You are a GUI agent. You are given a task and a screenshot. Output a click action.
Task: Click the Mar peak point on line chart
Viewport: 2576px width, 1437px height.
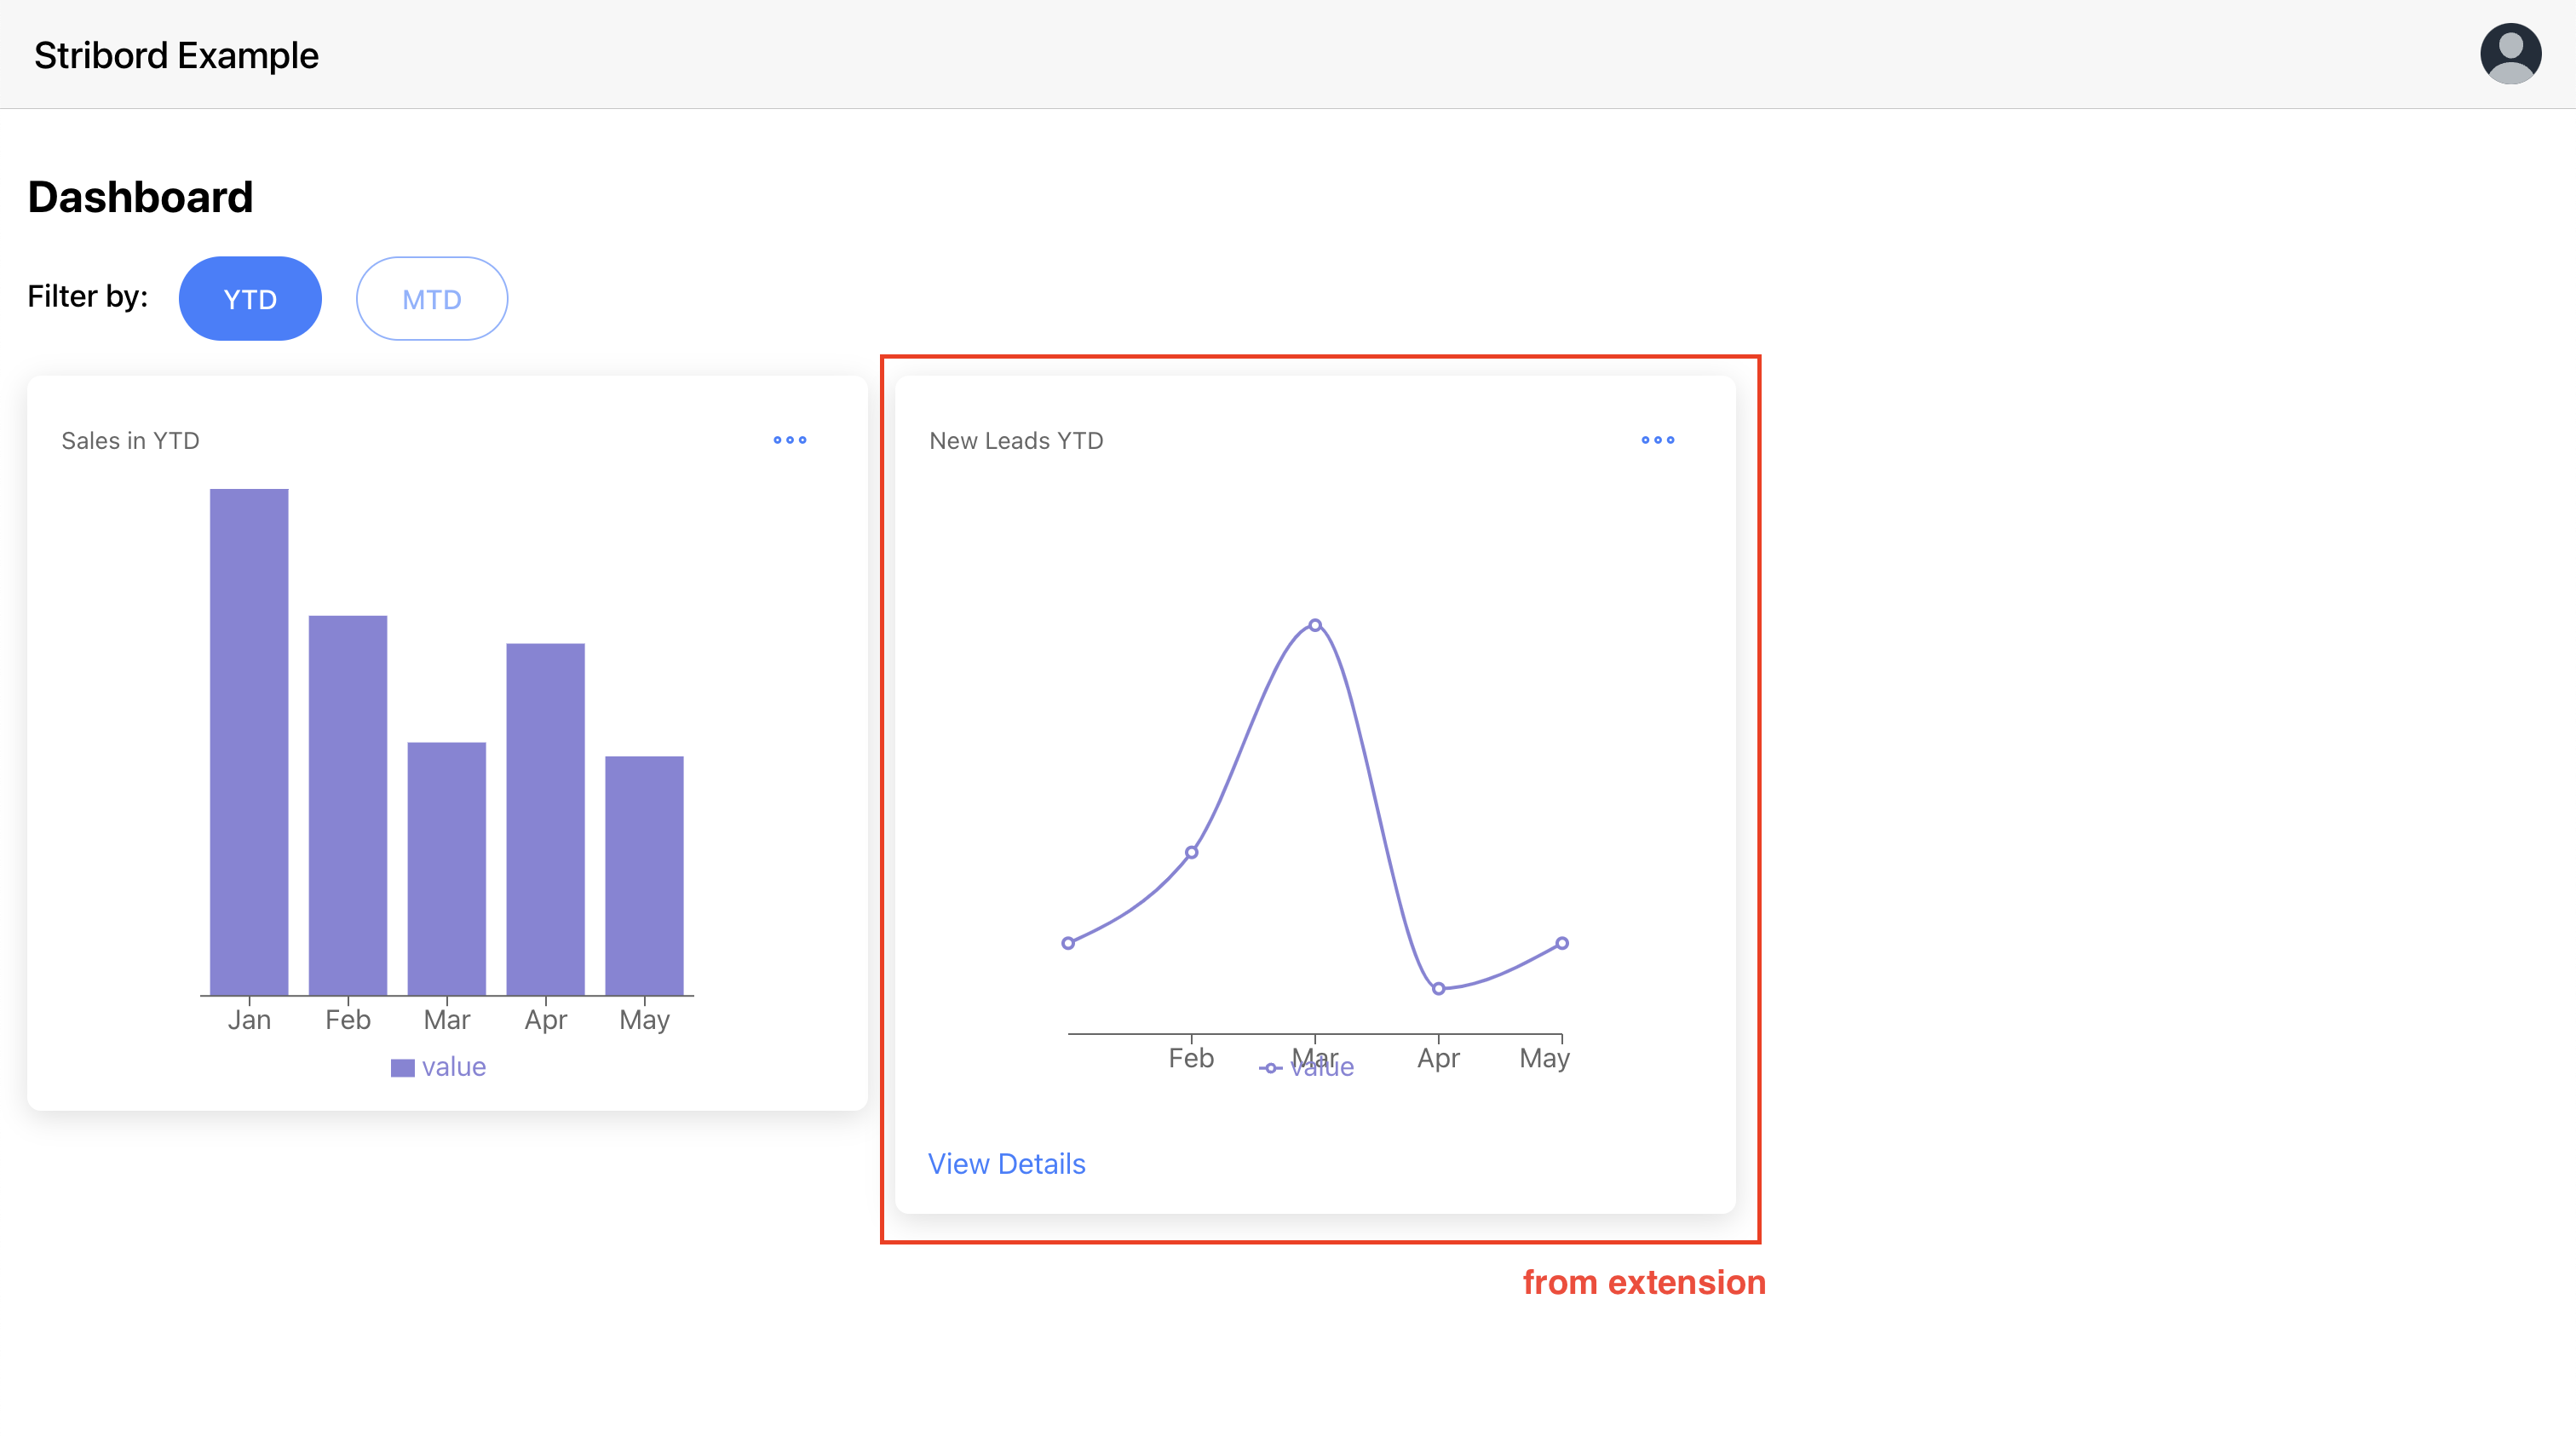coord(1315,625)
